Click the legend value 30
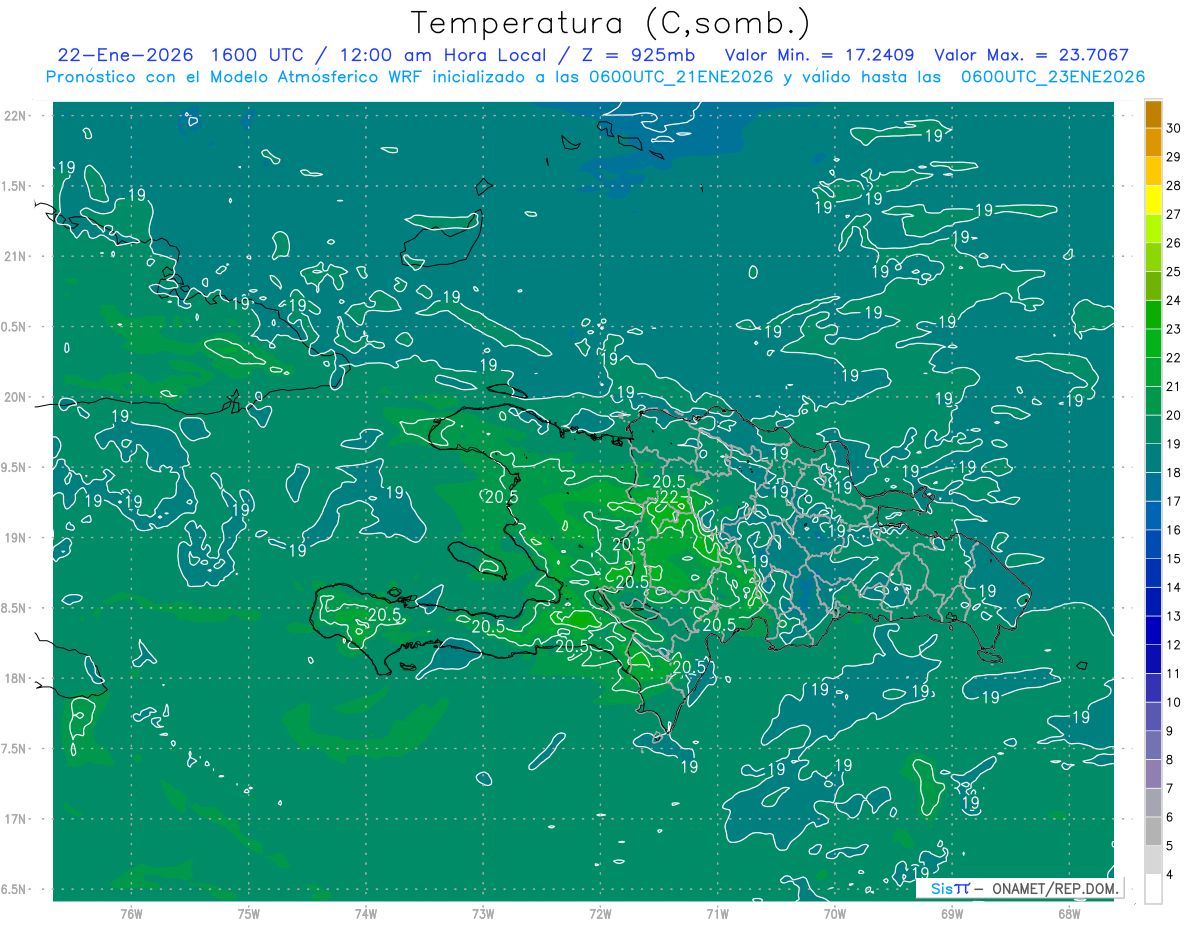The image size is (1200, 927). click(x=1174, y=127)
